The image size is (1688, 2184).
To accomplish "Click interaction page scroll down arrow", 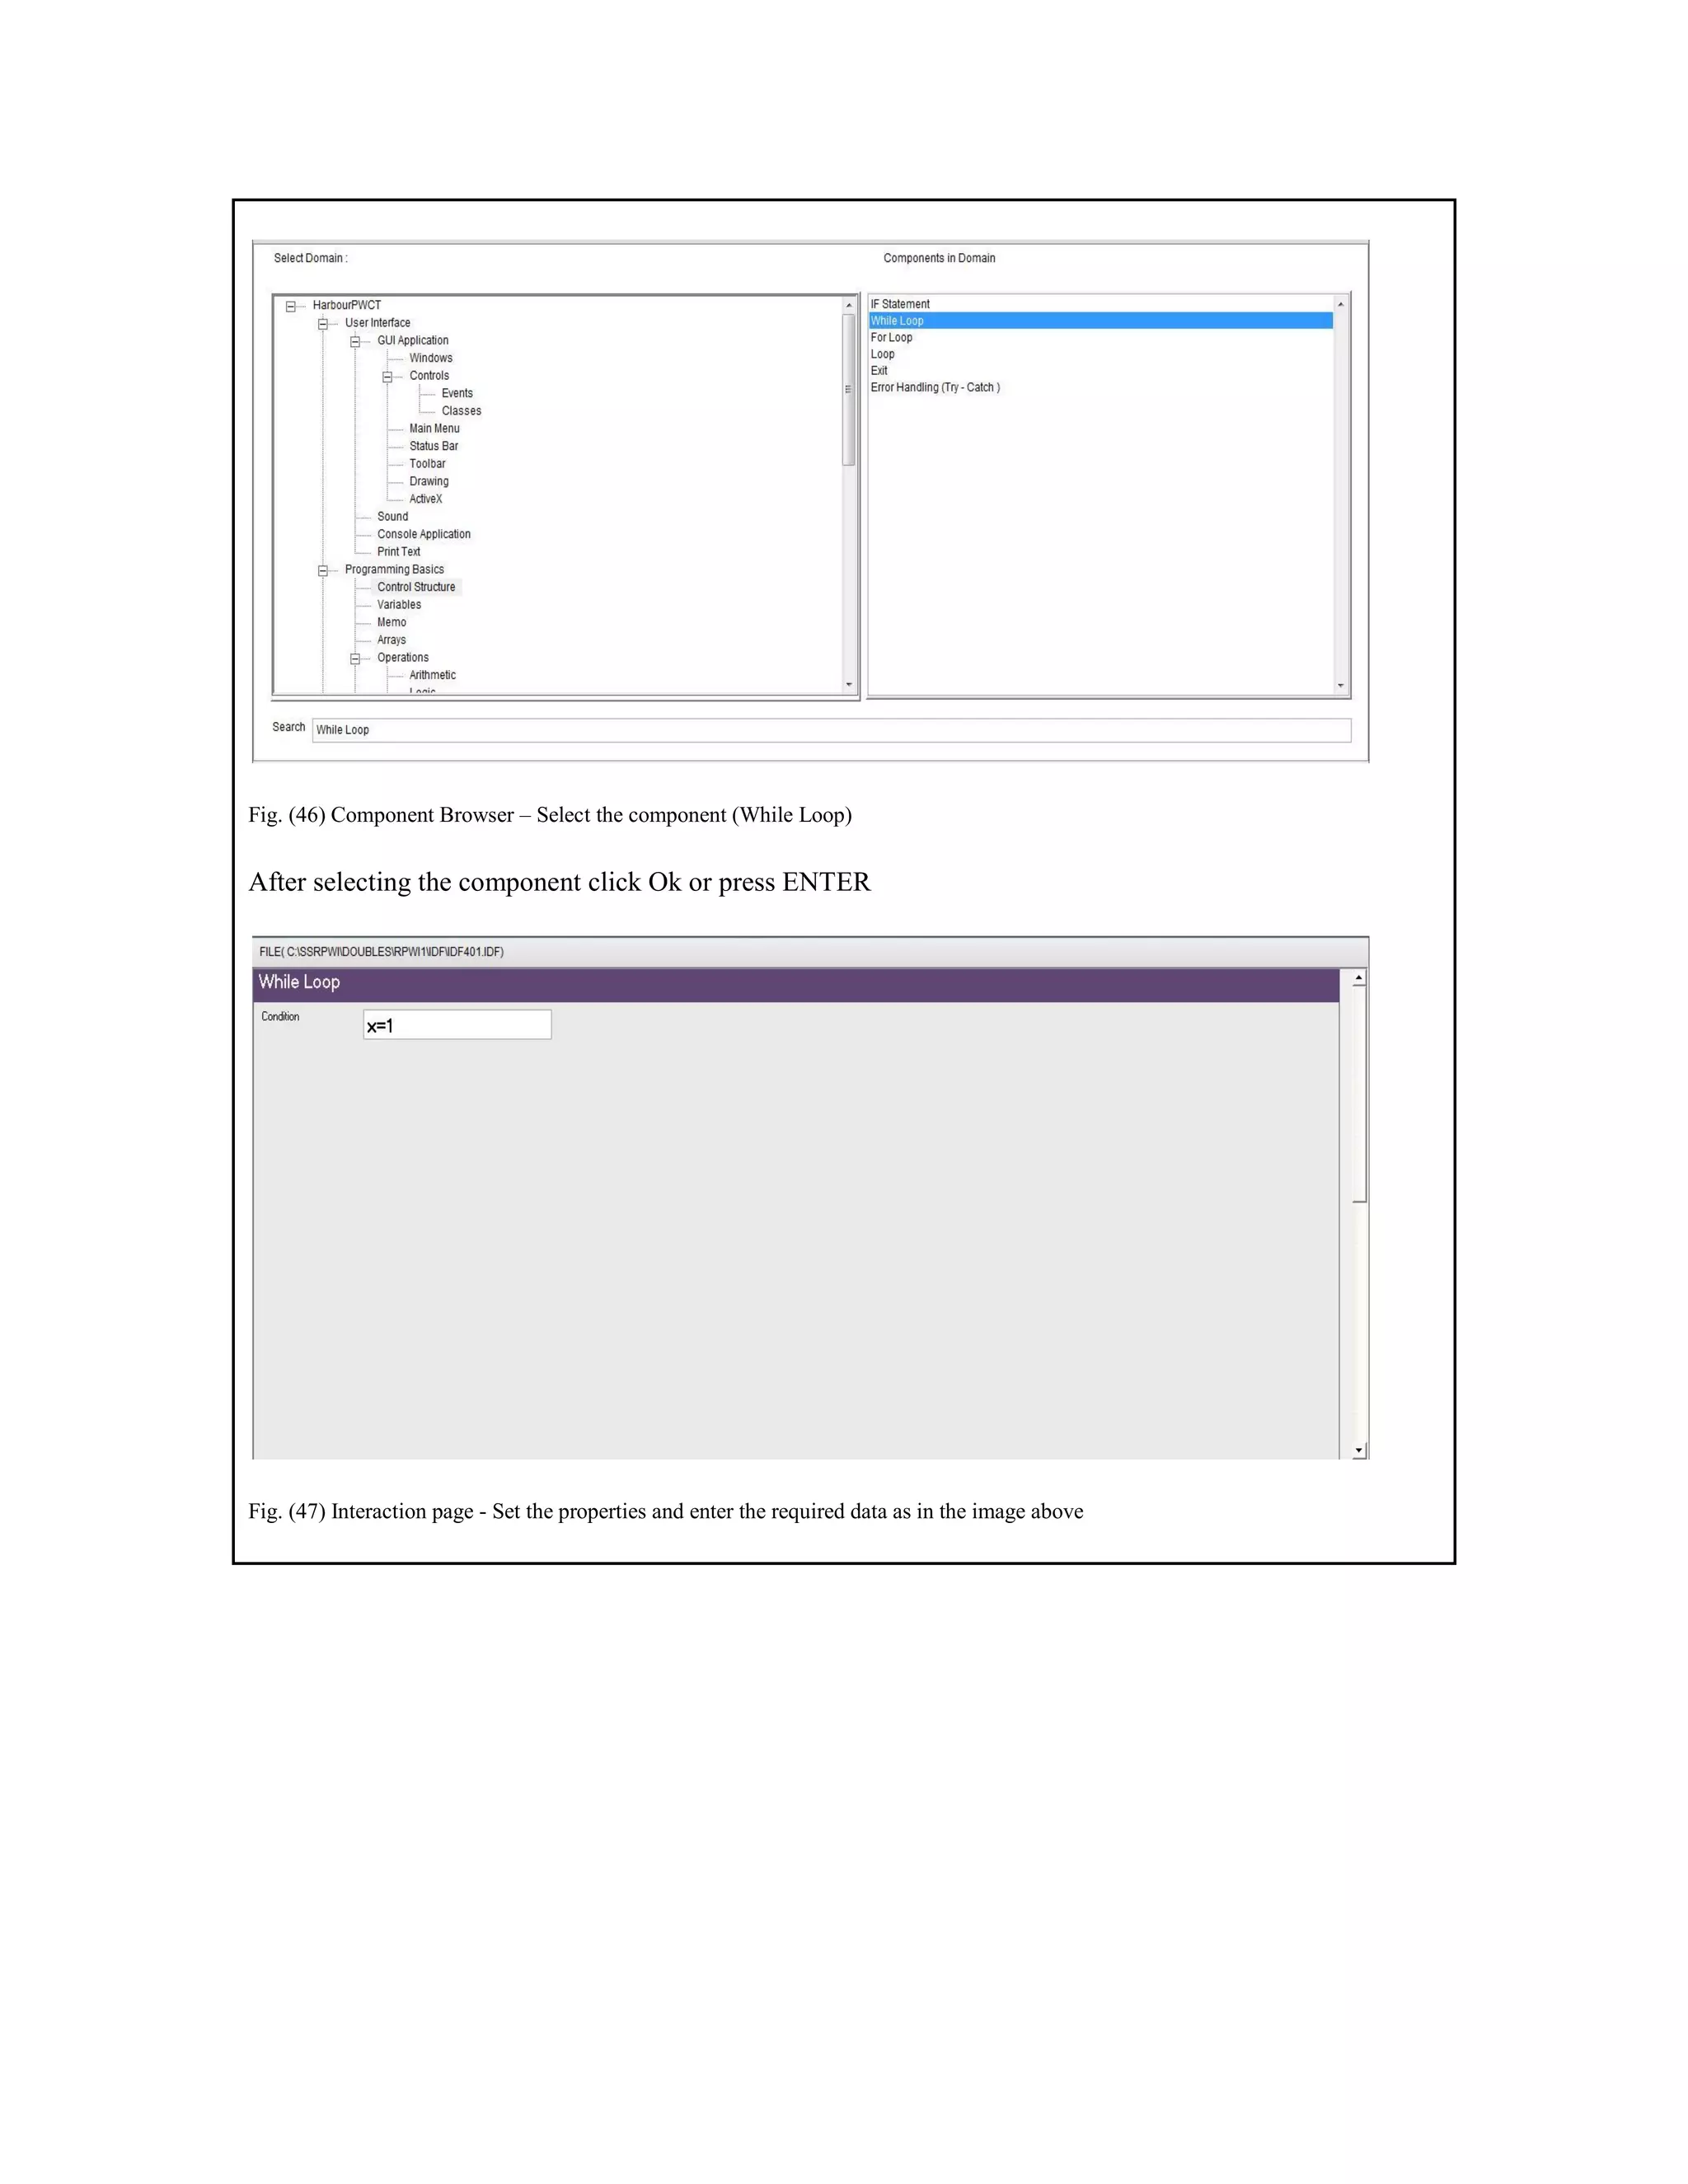I will pyautogui.click(x=1359, y=1450).
